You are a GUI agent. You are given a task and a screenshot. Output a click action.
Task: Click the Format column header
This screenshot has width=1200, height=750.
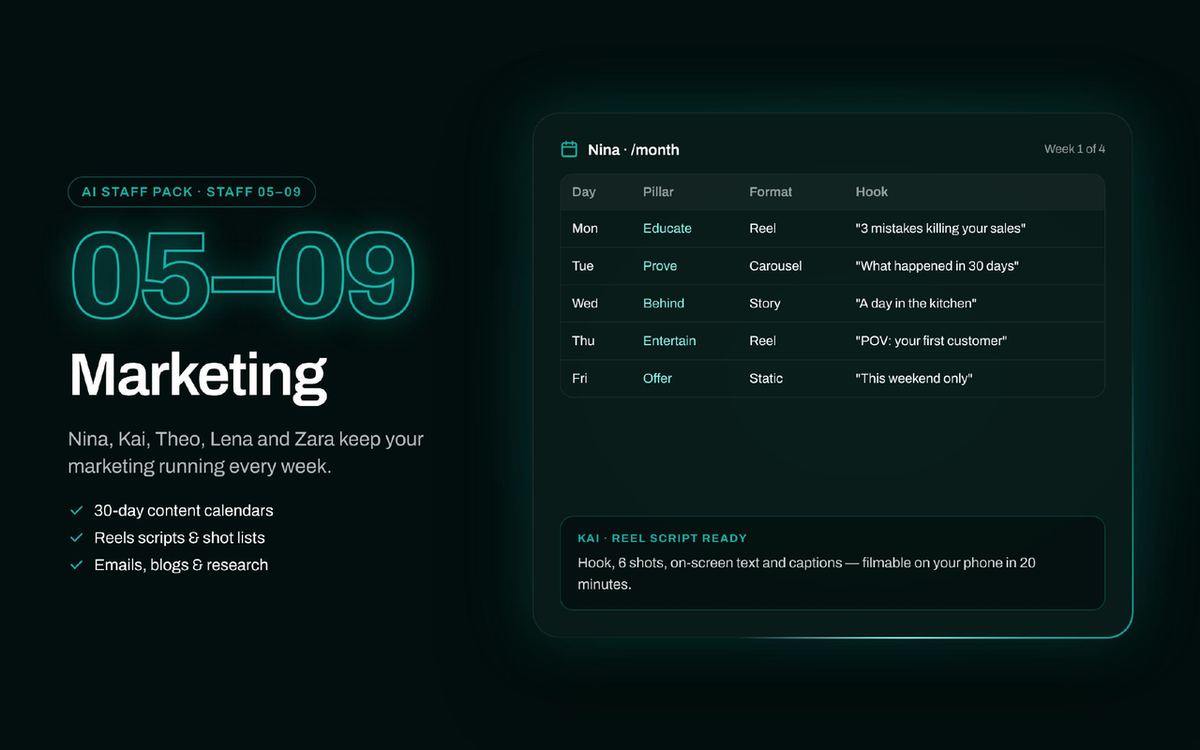pos(771,192)
